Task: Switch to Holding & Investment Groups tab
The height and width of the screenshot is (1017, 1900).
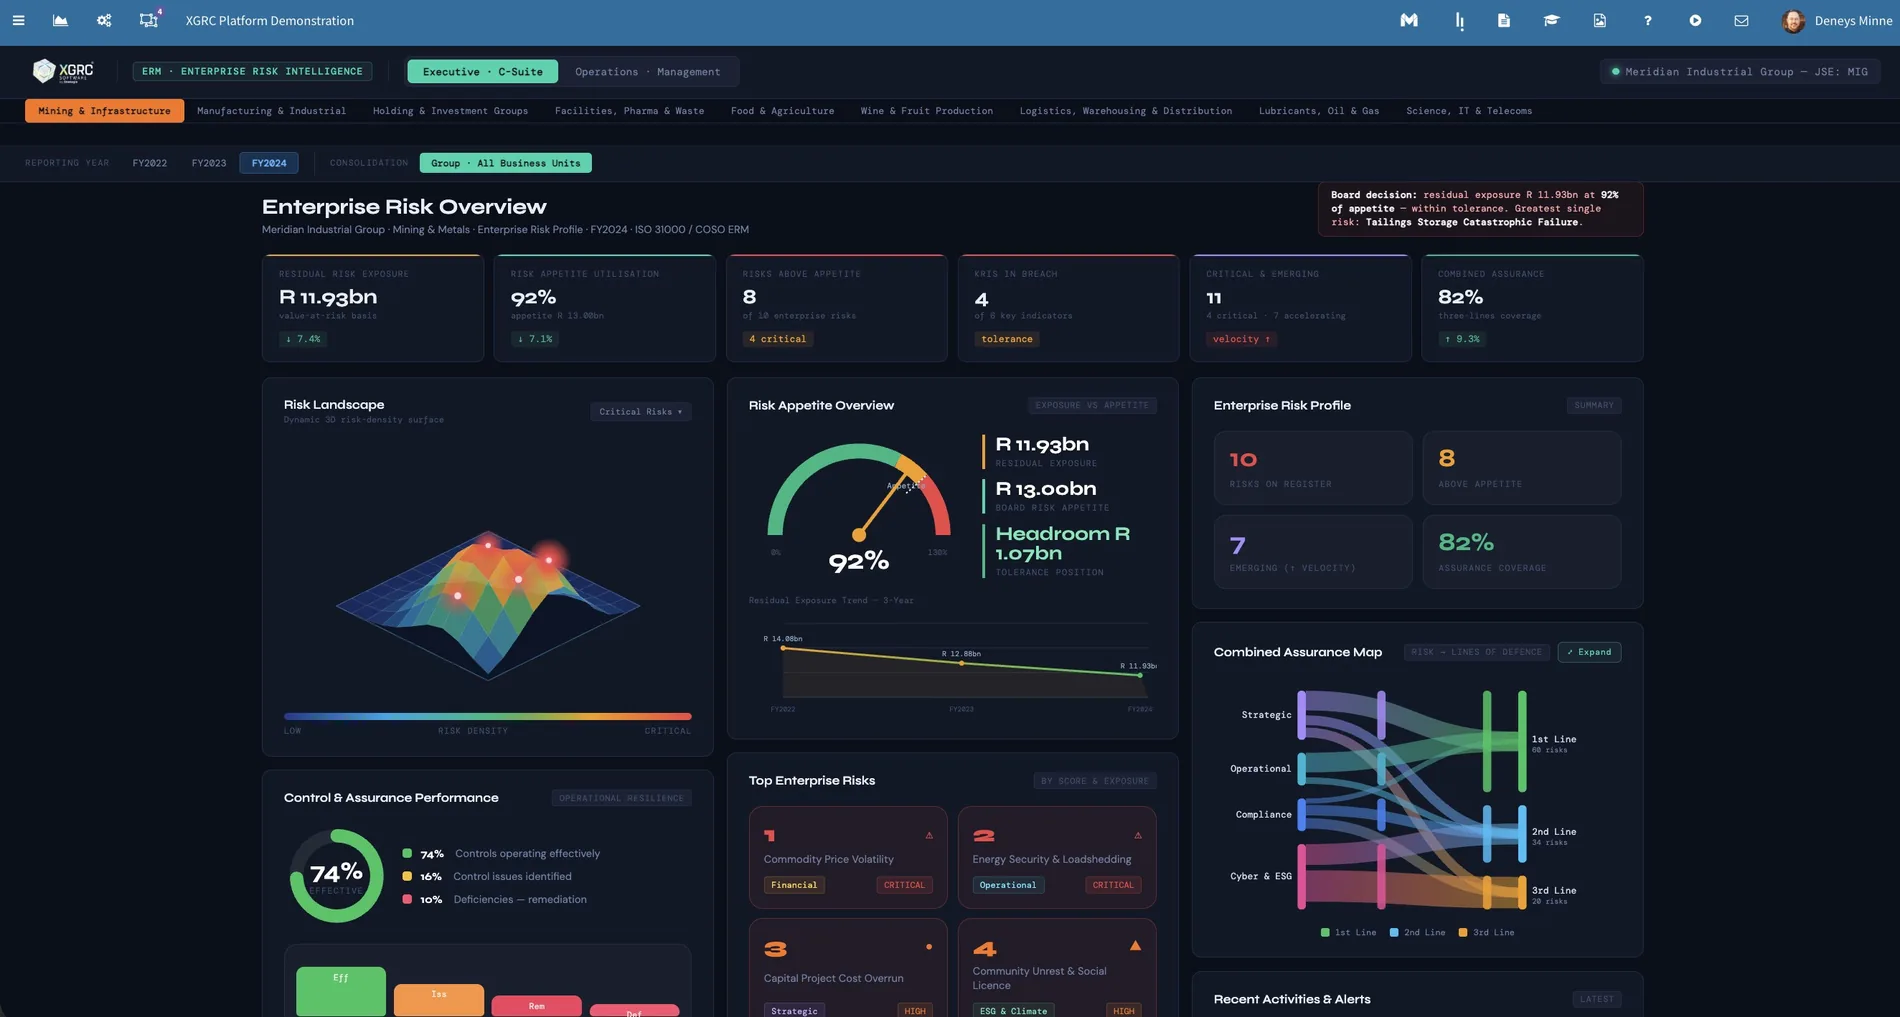Action: pos(450,111)
